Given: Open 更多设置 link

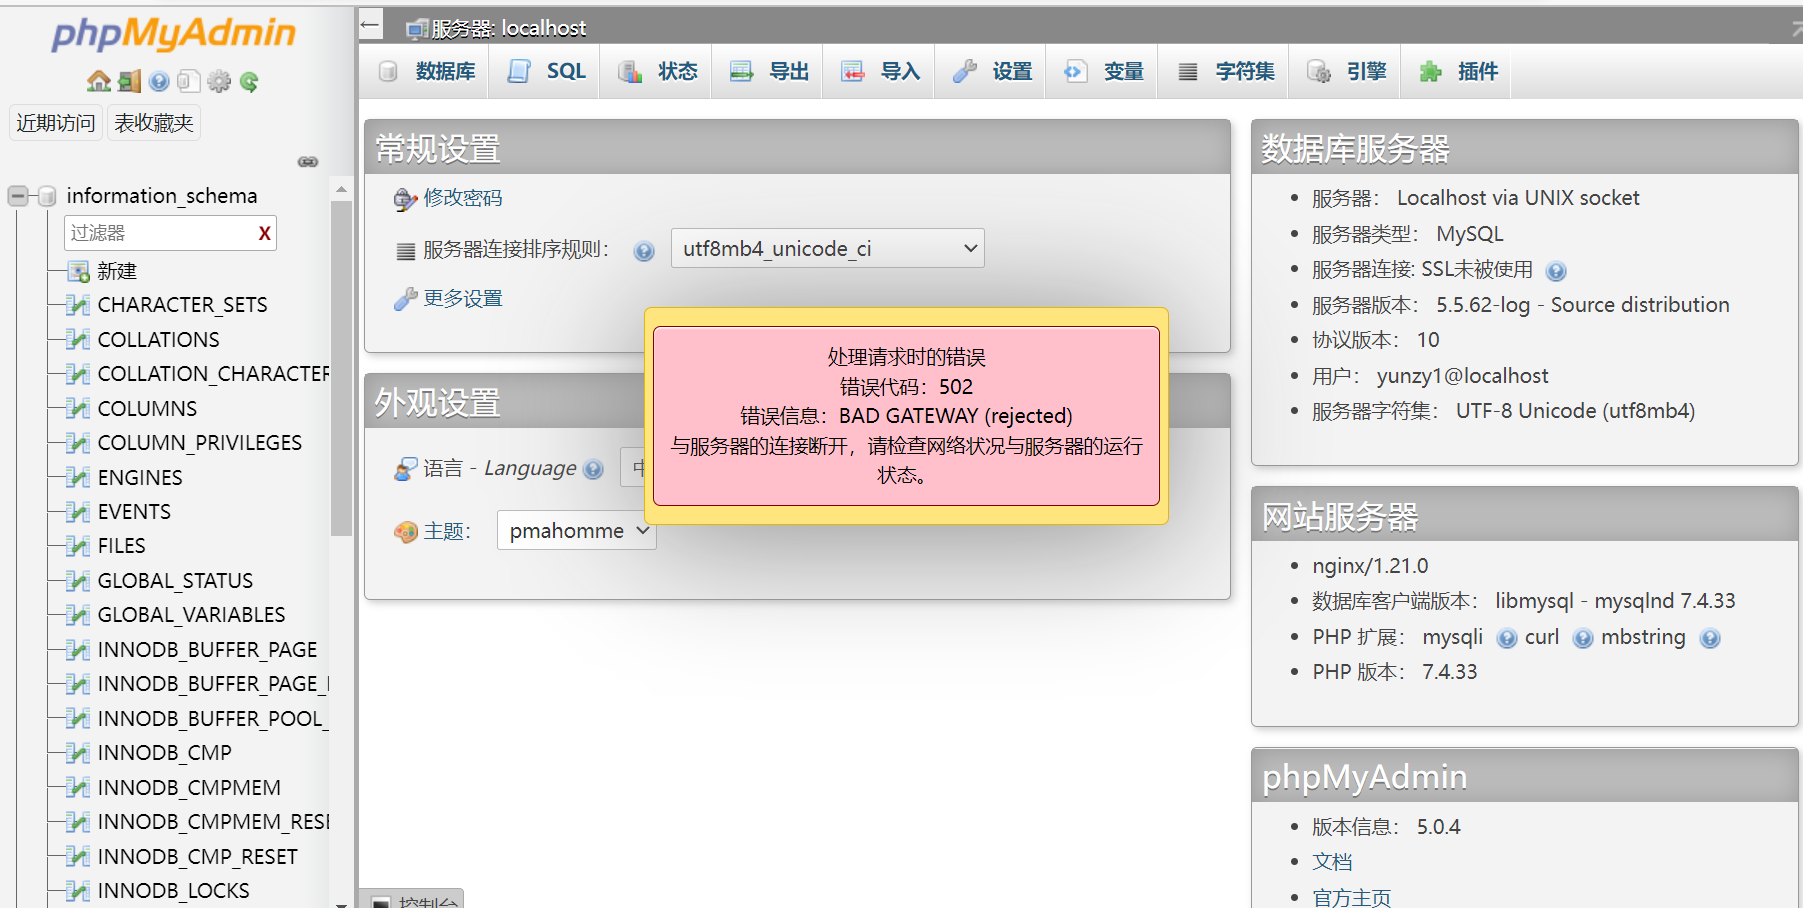Looking at the screenshot, I should pos(461,298).
